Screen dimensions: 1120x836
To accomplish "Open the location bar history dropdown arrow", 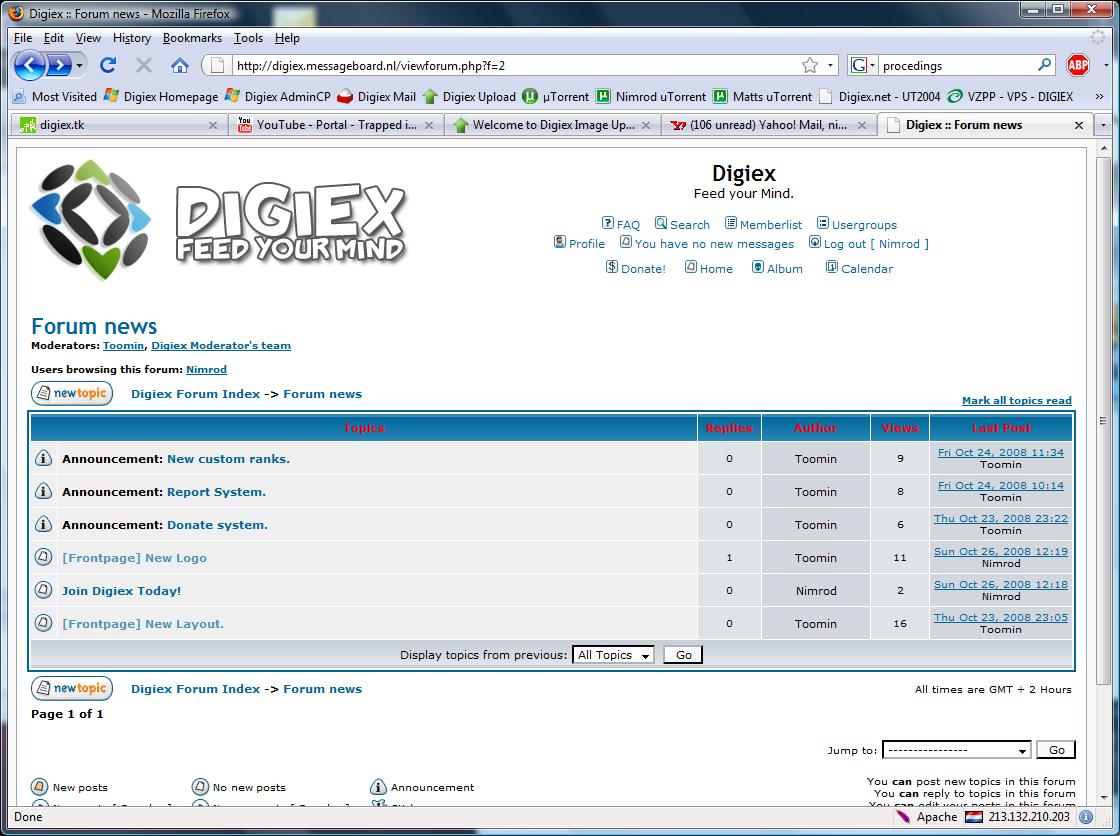I will (830, 66).
